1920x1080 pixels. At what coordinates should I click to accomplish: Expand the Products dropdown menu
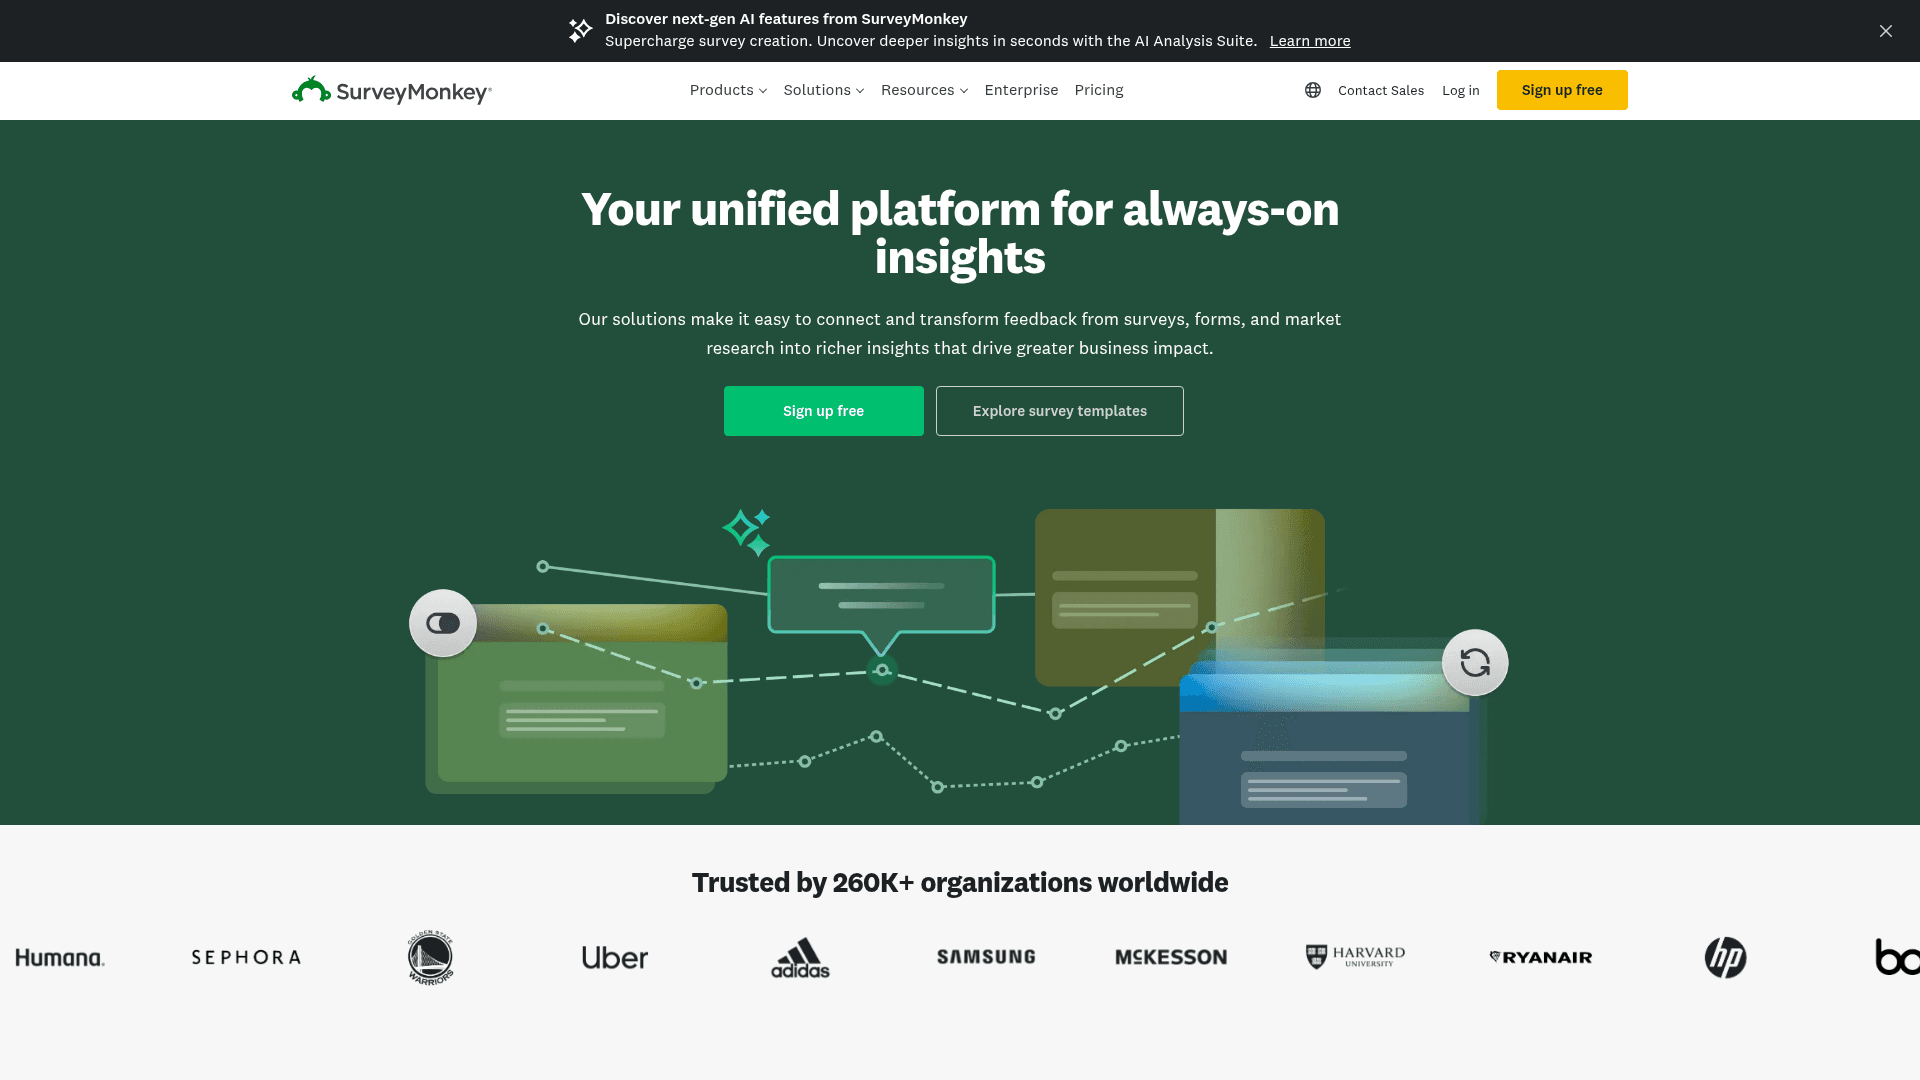pos(728,90)
